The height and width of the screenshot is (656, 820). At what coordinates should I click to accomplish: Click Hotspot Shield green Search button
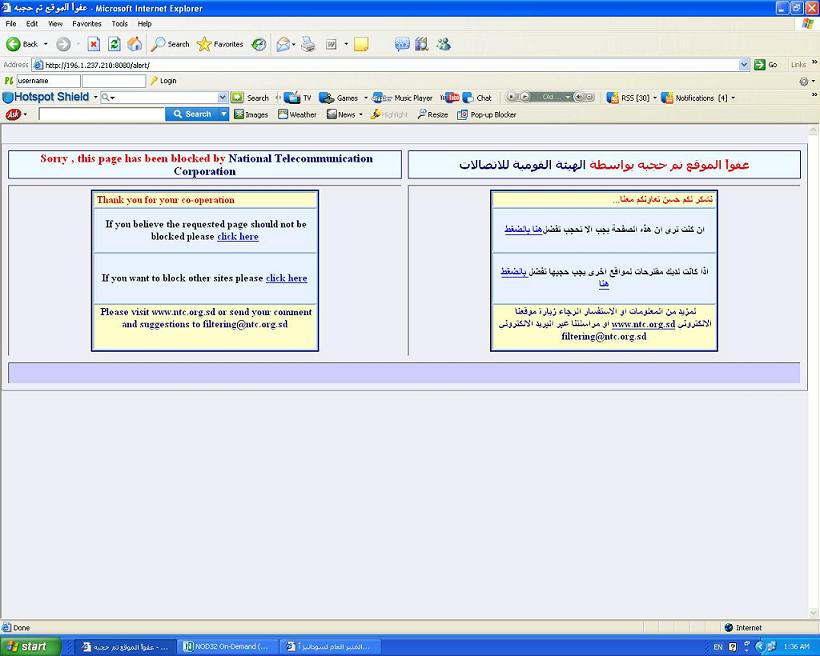click(x=250, y=98)
